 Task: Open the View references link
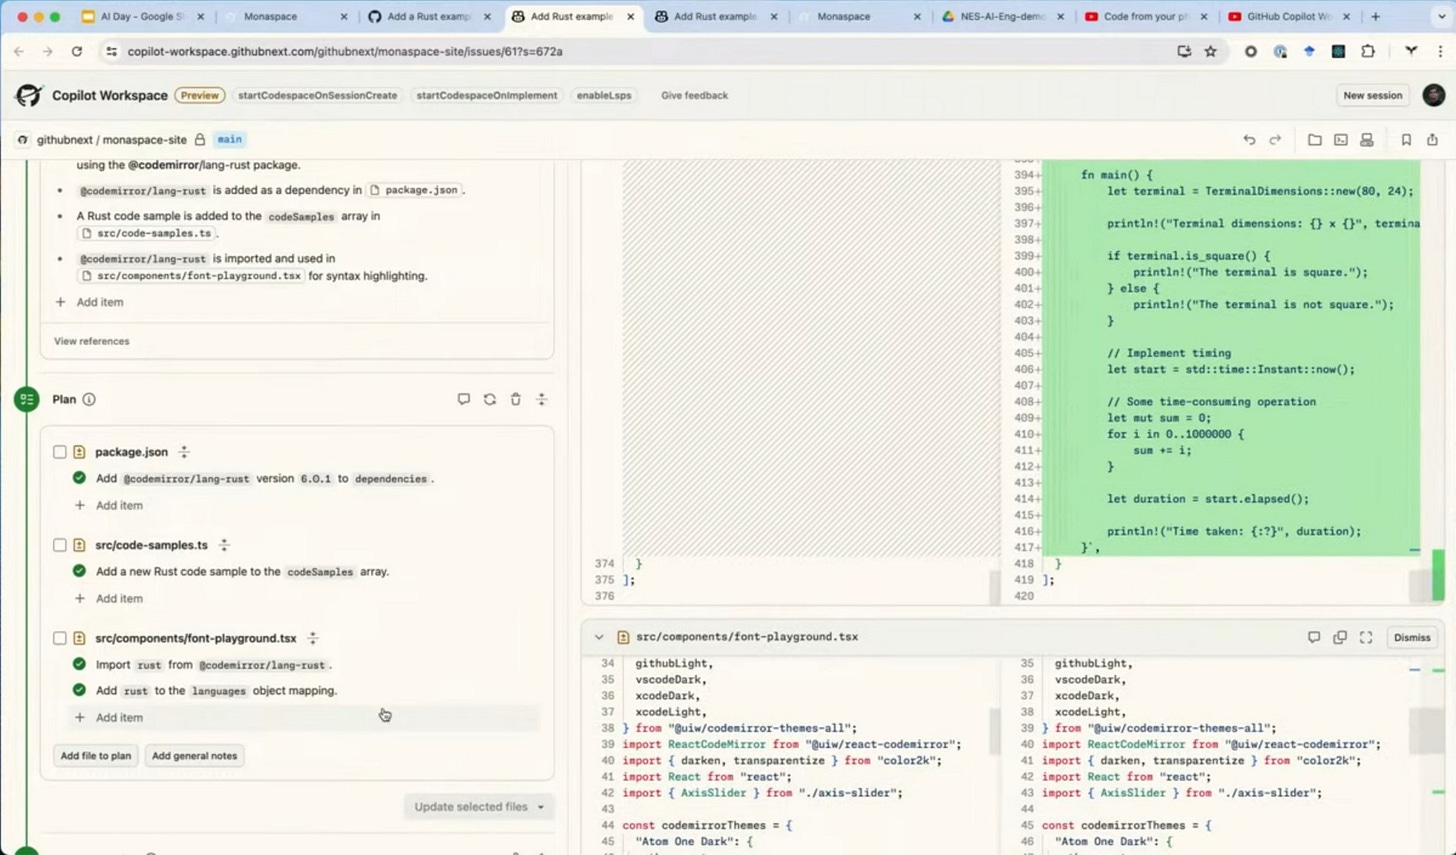(x=92, y=341)
